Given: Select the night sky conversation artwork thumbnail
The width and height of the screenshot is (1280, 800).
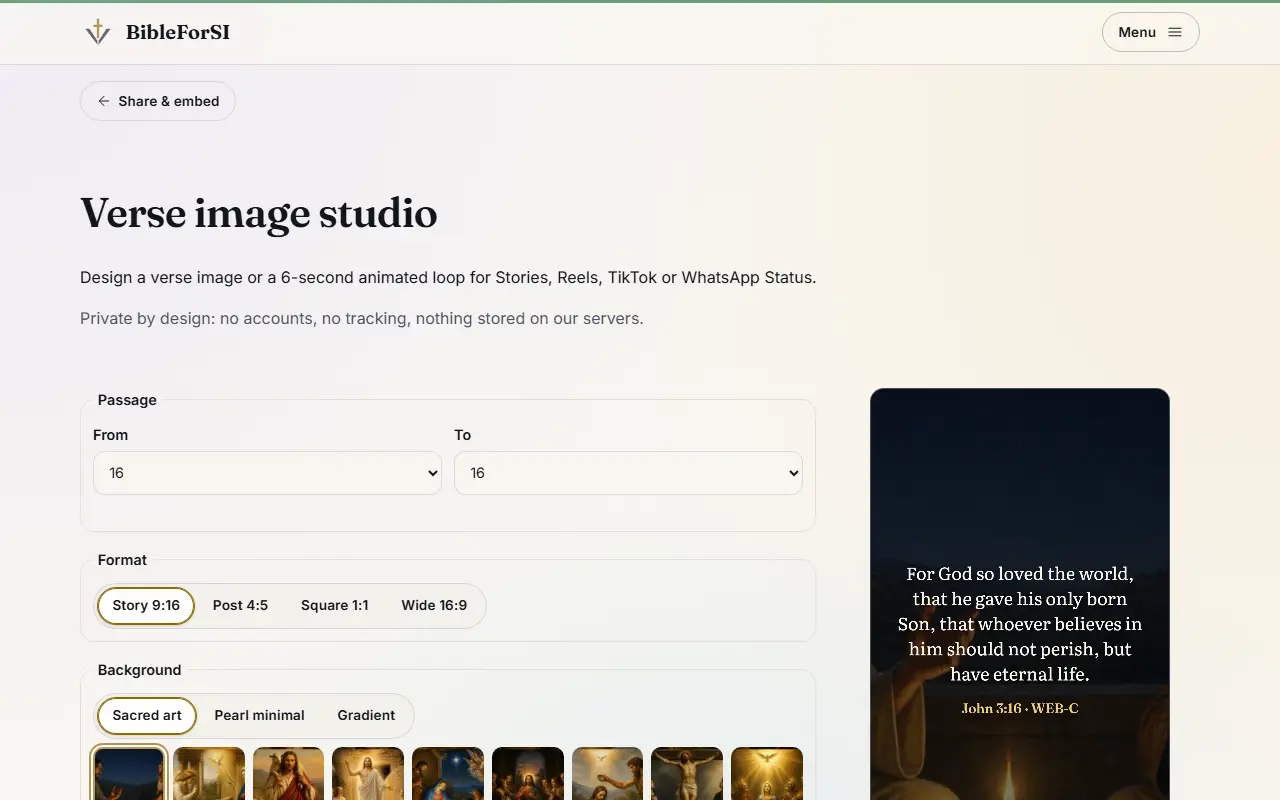Looking at the screenshot, I should coord(129,774).
